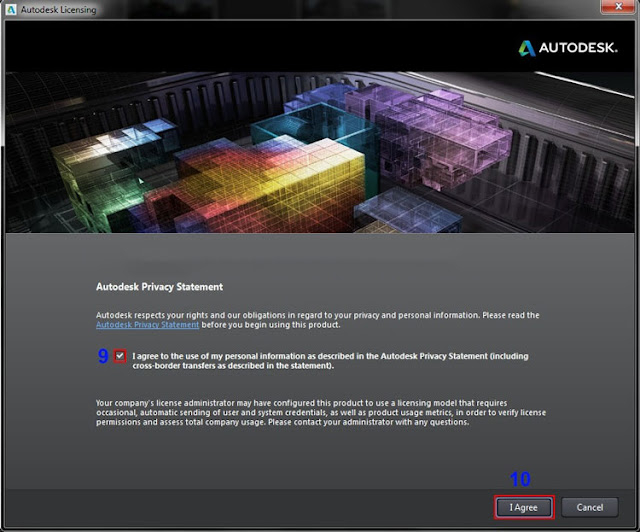Click the 'I agree to the use' checkbox label

pos(330,361)
